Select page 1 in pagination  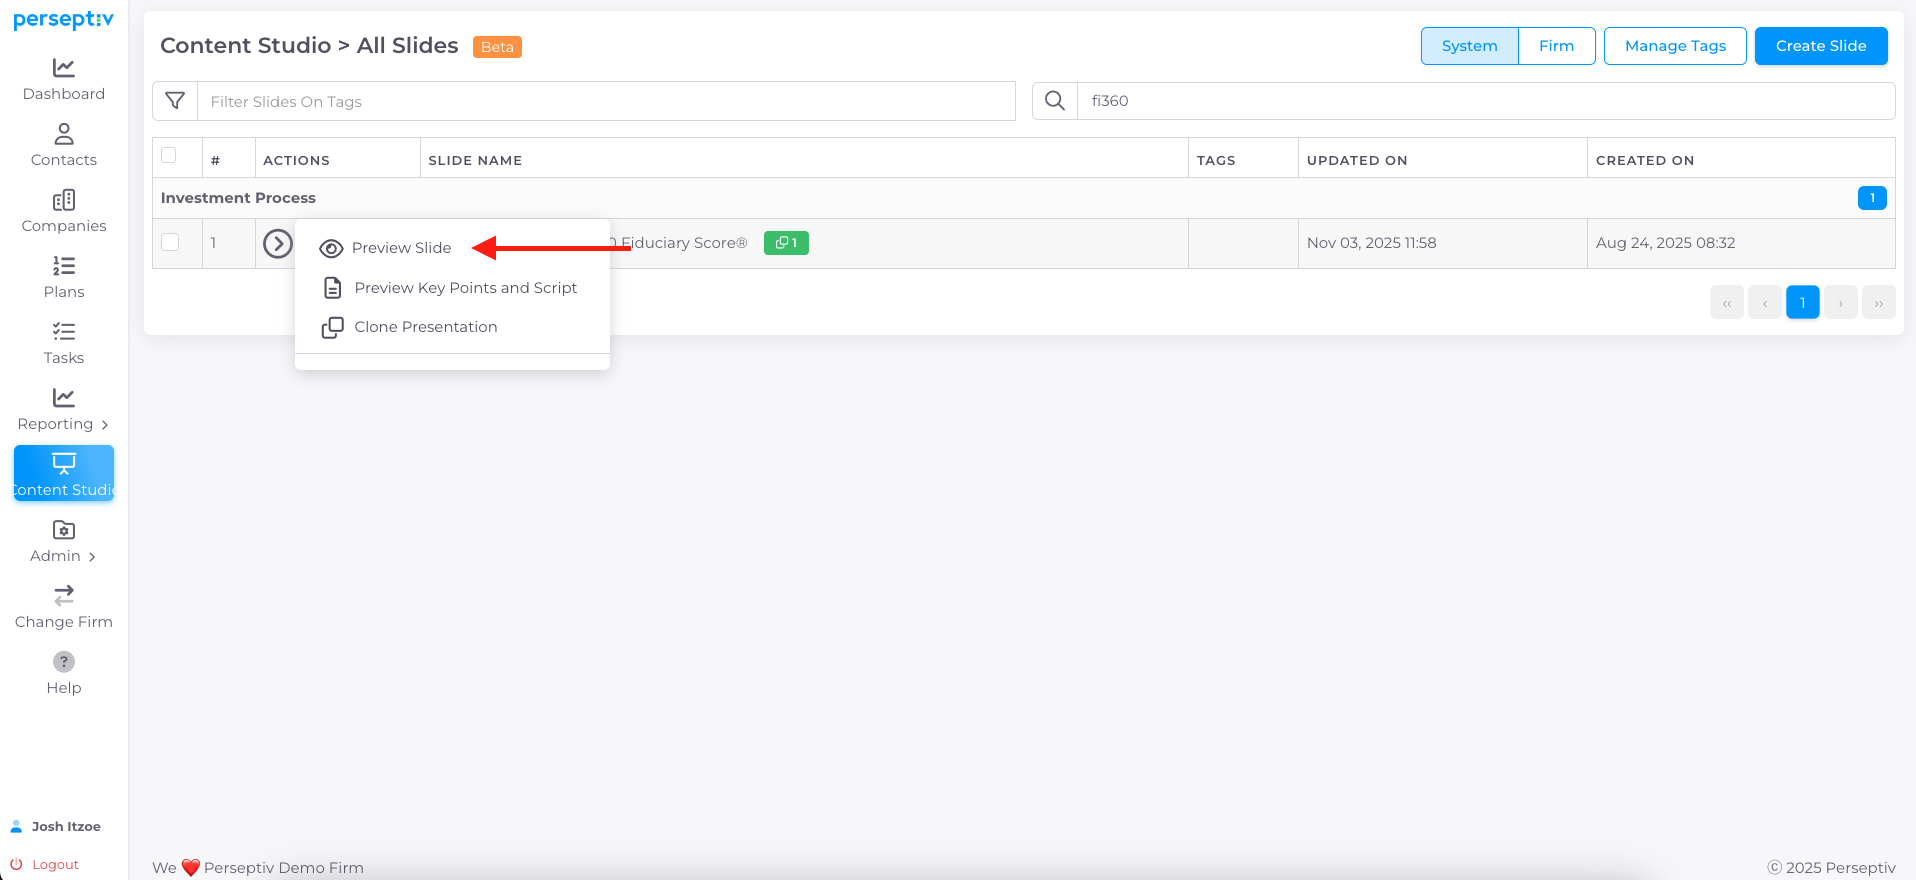tap(1803, 302)
